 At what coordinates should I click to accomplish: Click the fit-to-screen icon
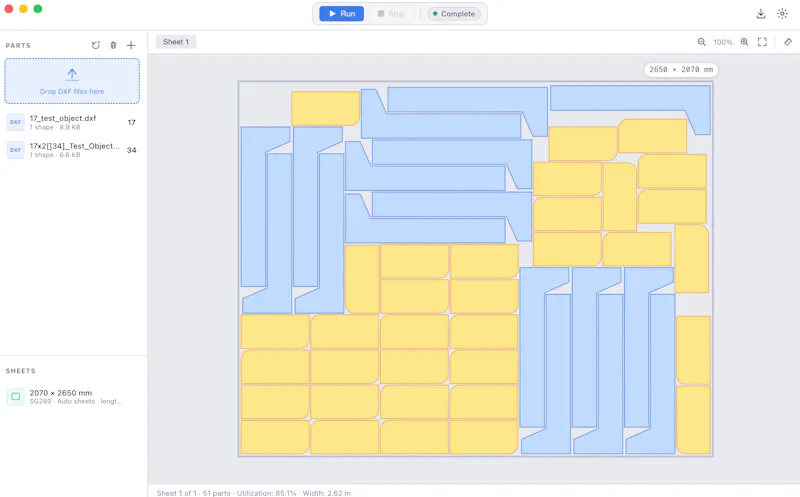[762, 42]
